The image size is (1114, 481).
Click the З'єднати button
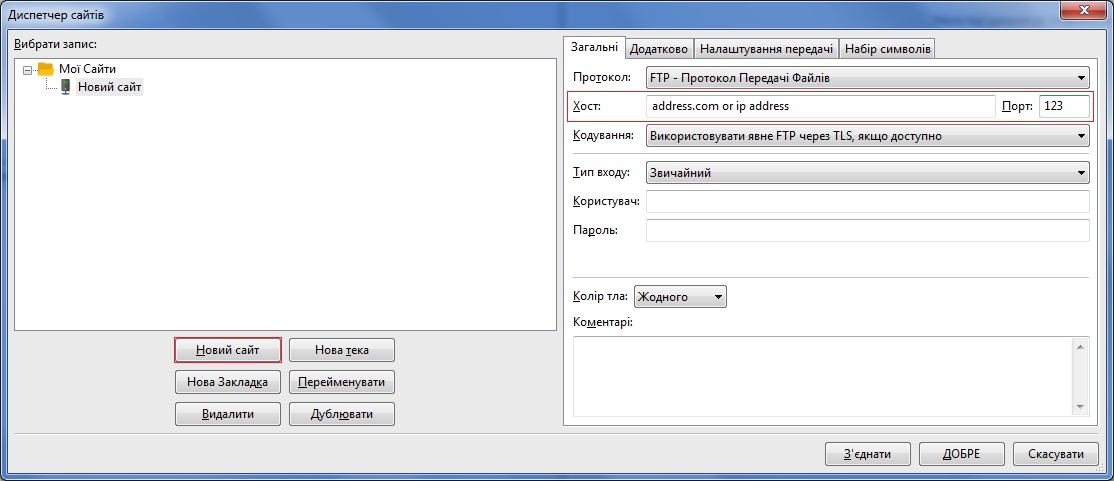click(867, 454)
